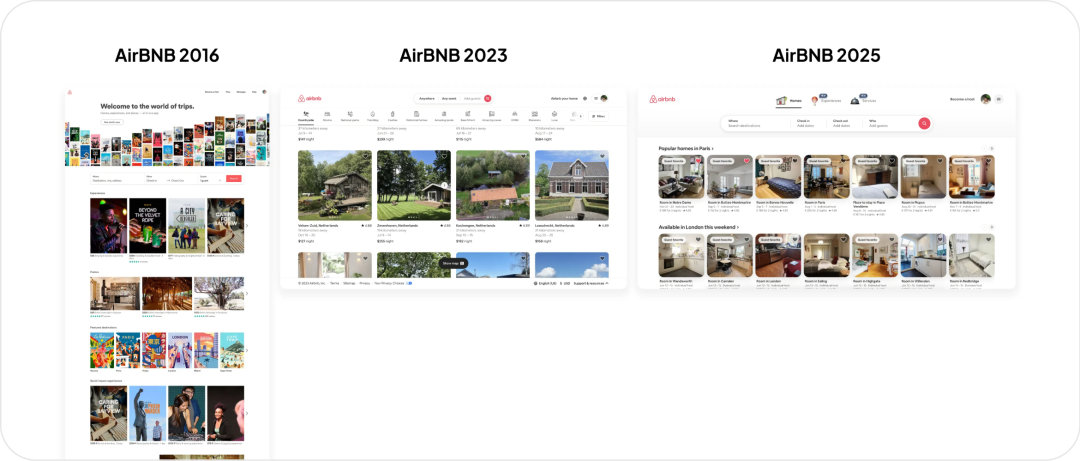The width and height of the screenshot is (1080, 461).
Task: Click the red search icon in AirBnB 2023
Action: [487, 99]
